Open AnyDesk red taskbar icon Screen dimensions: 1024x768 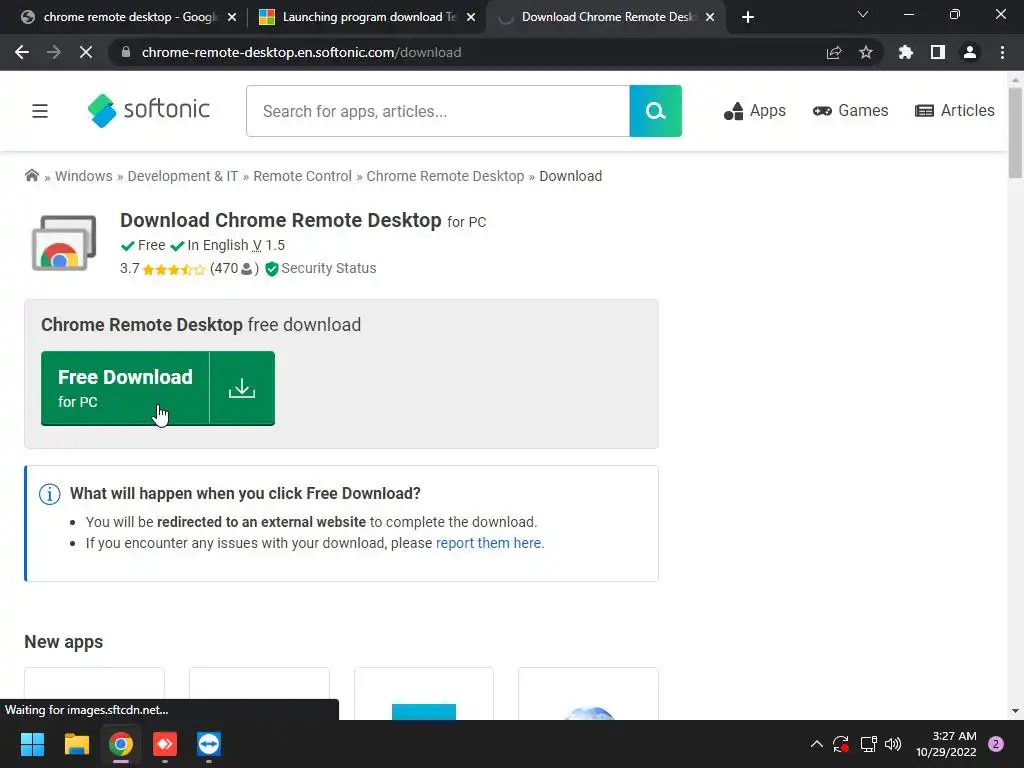tap(165, 744)
